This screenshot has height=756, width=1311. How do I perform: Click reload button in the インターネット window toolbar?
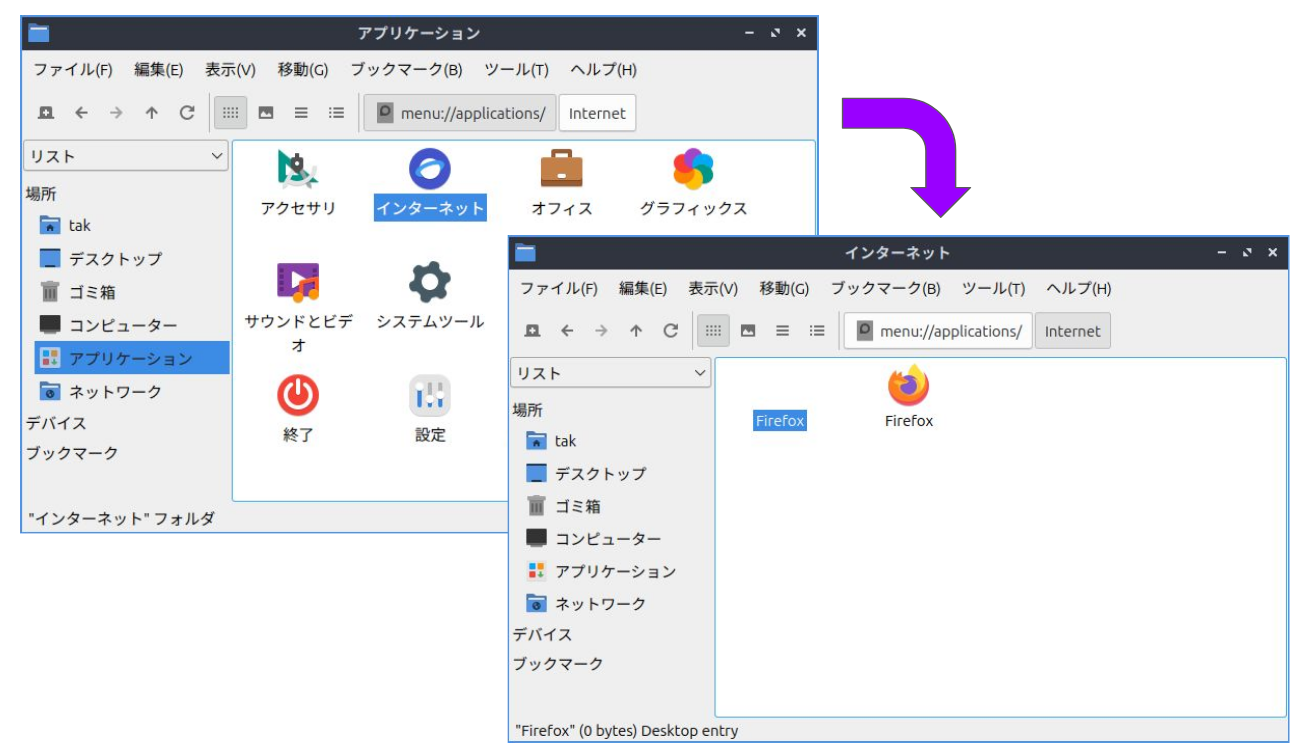(671, 331)
